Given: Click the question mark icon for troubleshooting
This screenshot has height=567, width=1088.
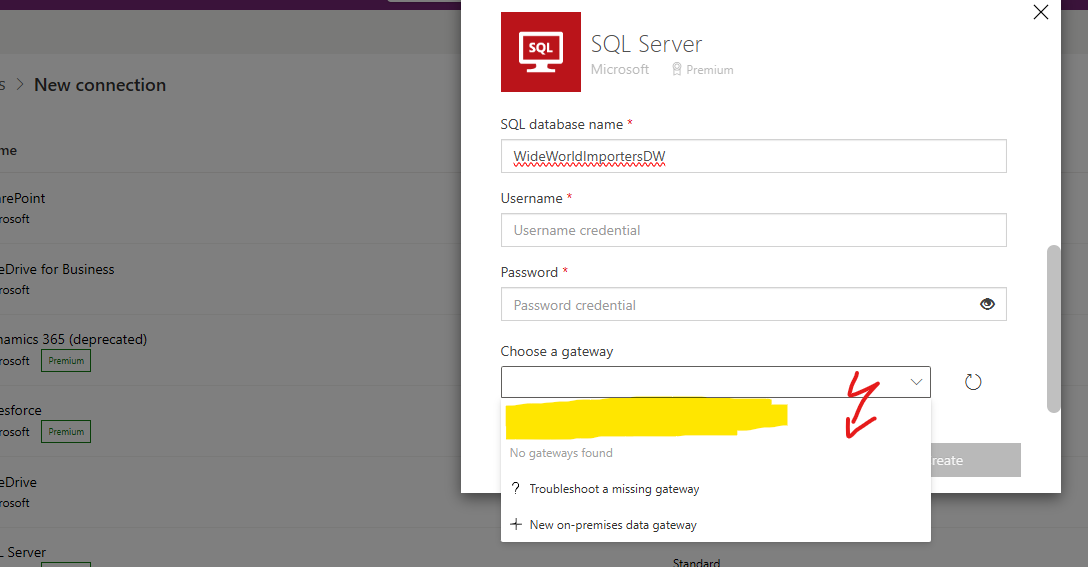Looking at the screenshot, I should [x=516, y=489].
